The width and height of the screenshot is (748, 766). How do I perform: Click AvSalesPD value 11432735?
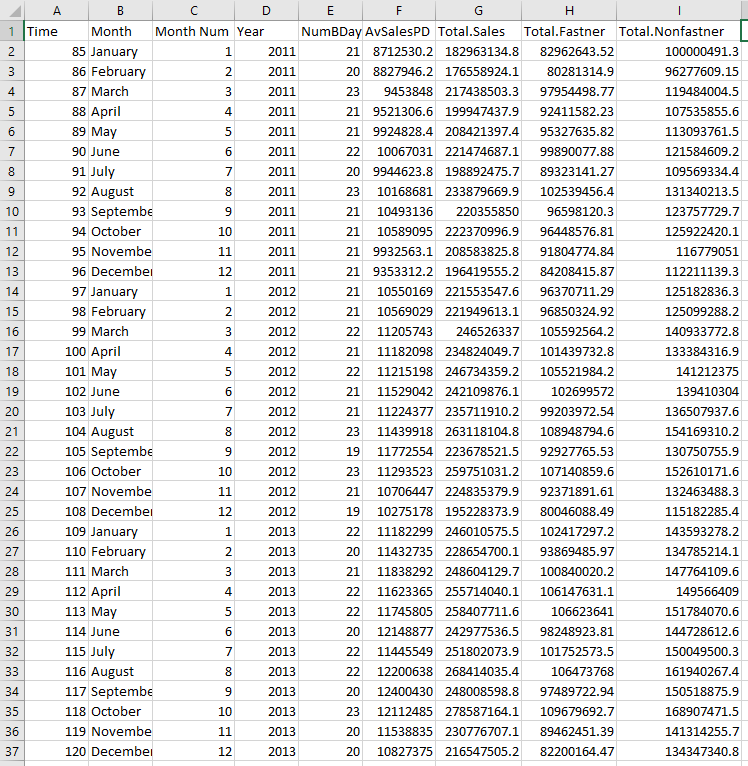coord(399,551)
